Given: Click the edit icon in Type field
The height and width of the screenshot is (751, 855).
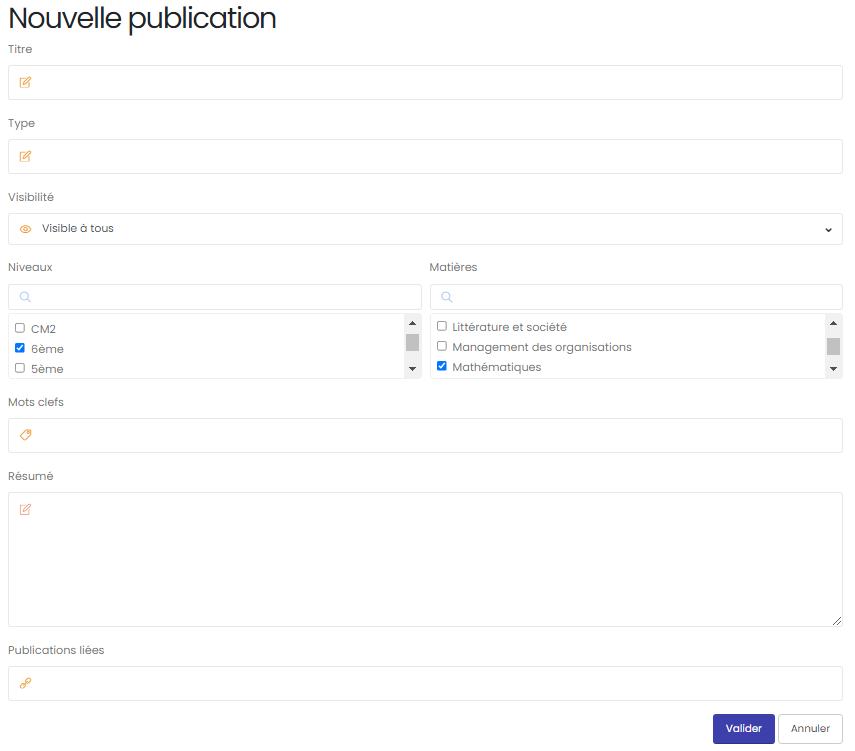Looking at the screenshot, I should (x=25, y=157).
